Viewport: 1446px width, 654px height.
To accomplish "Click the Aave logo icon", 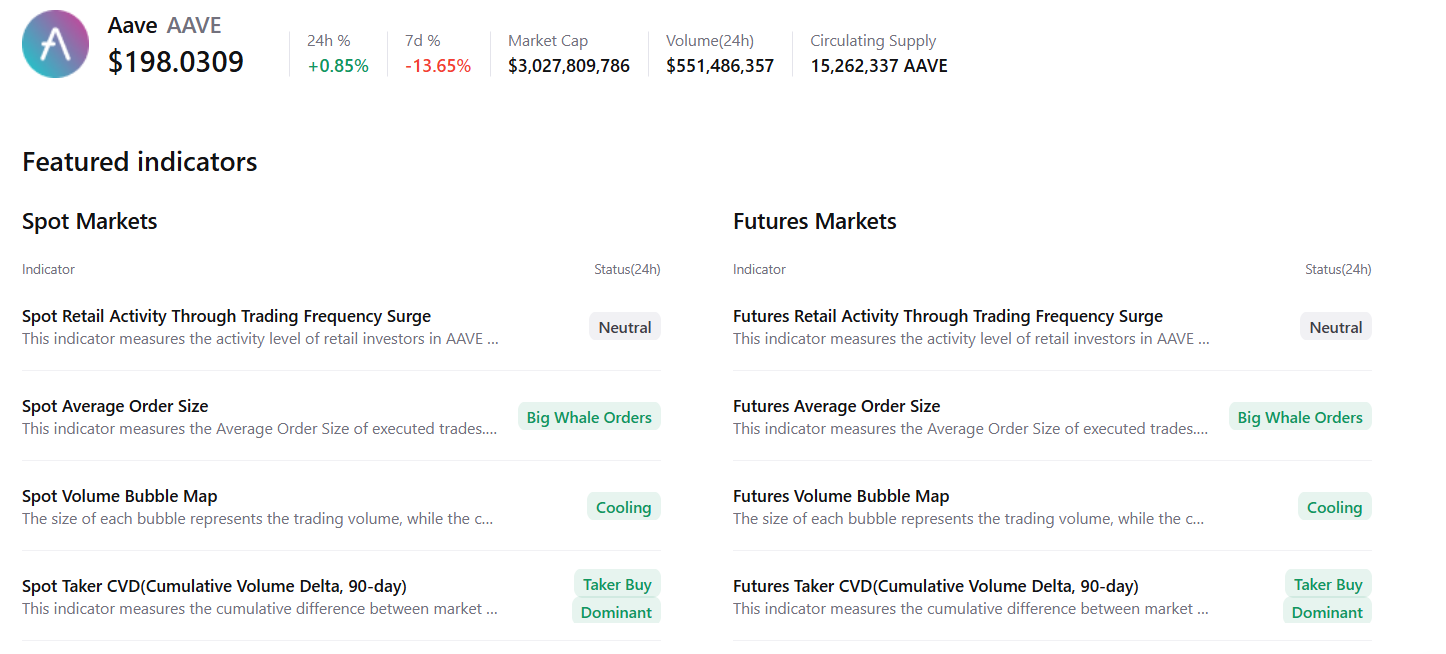I will 55,44.
